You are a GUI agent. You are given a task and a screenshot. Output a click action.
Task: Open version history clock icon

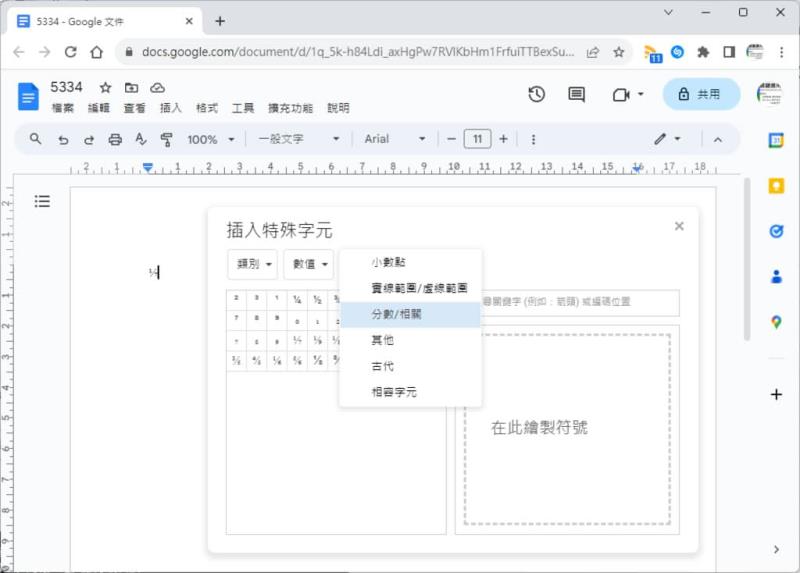[537, 94]
